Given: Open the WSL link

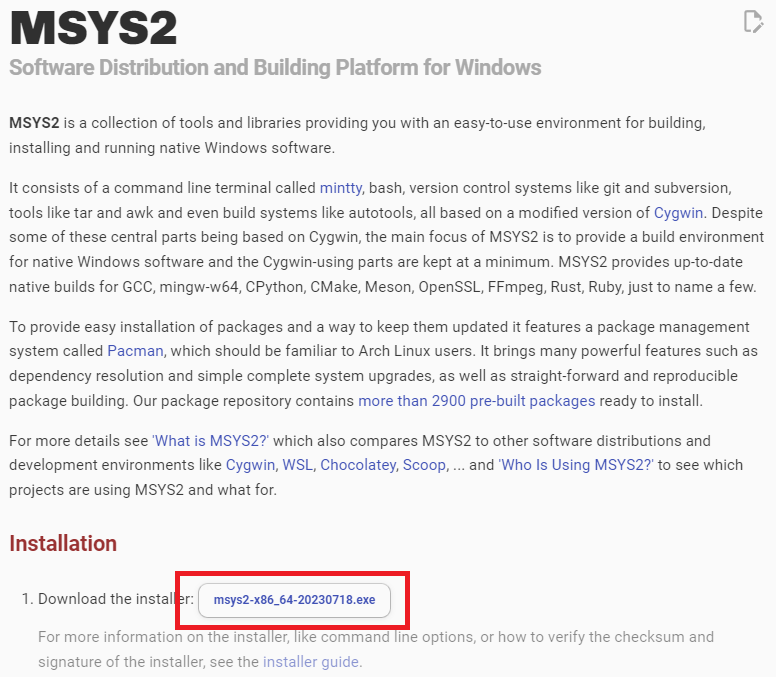Looking at the screenshot, I should pyautogui.click(x=297, y=465).
